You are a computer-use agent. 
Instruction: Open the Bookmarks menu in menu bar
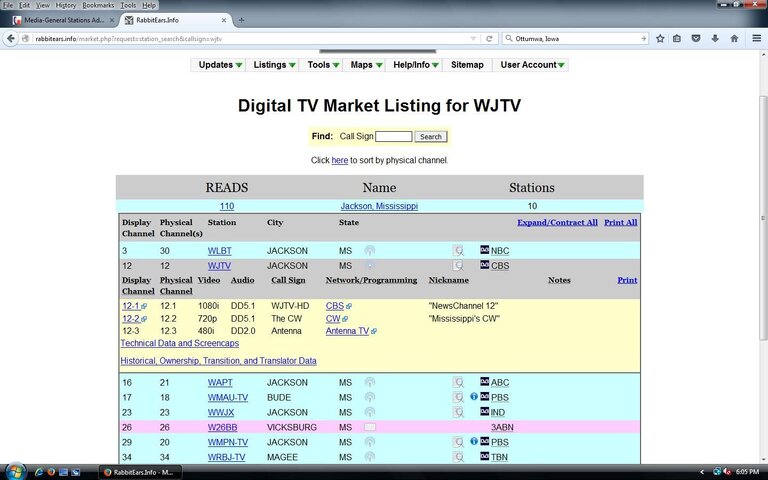[x=98, y=5]
